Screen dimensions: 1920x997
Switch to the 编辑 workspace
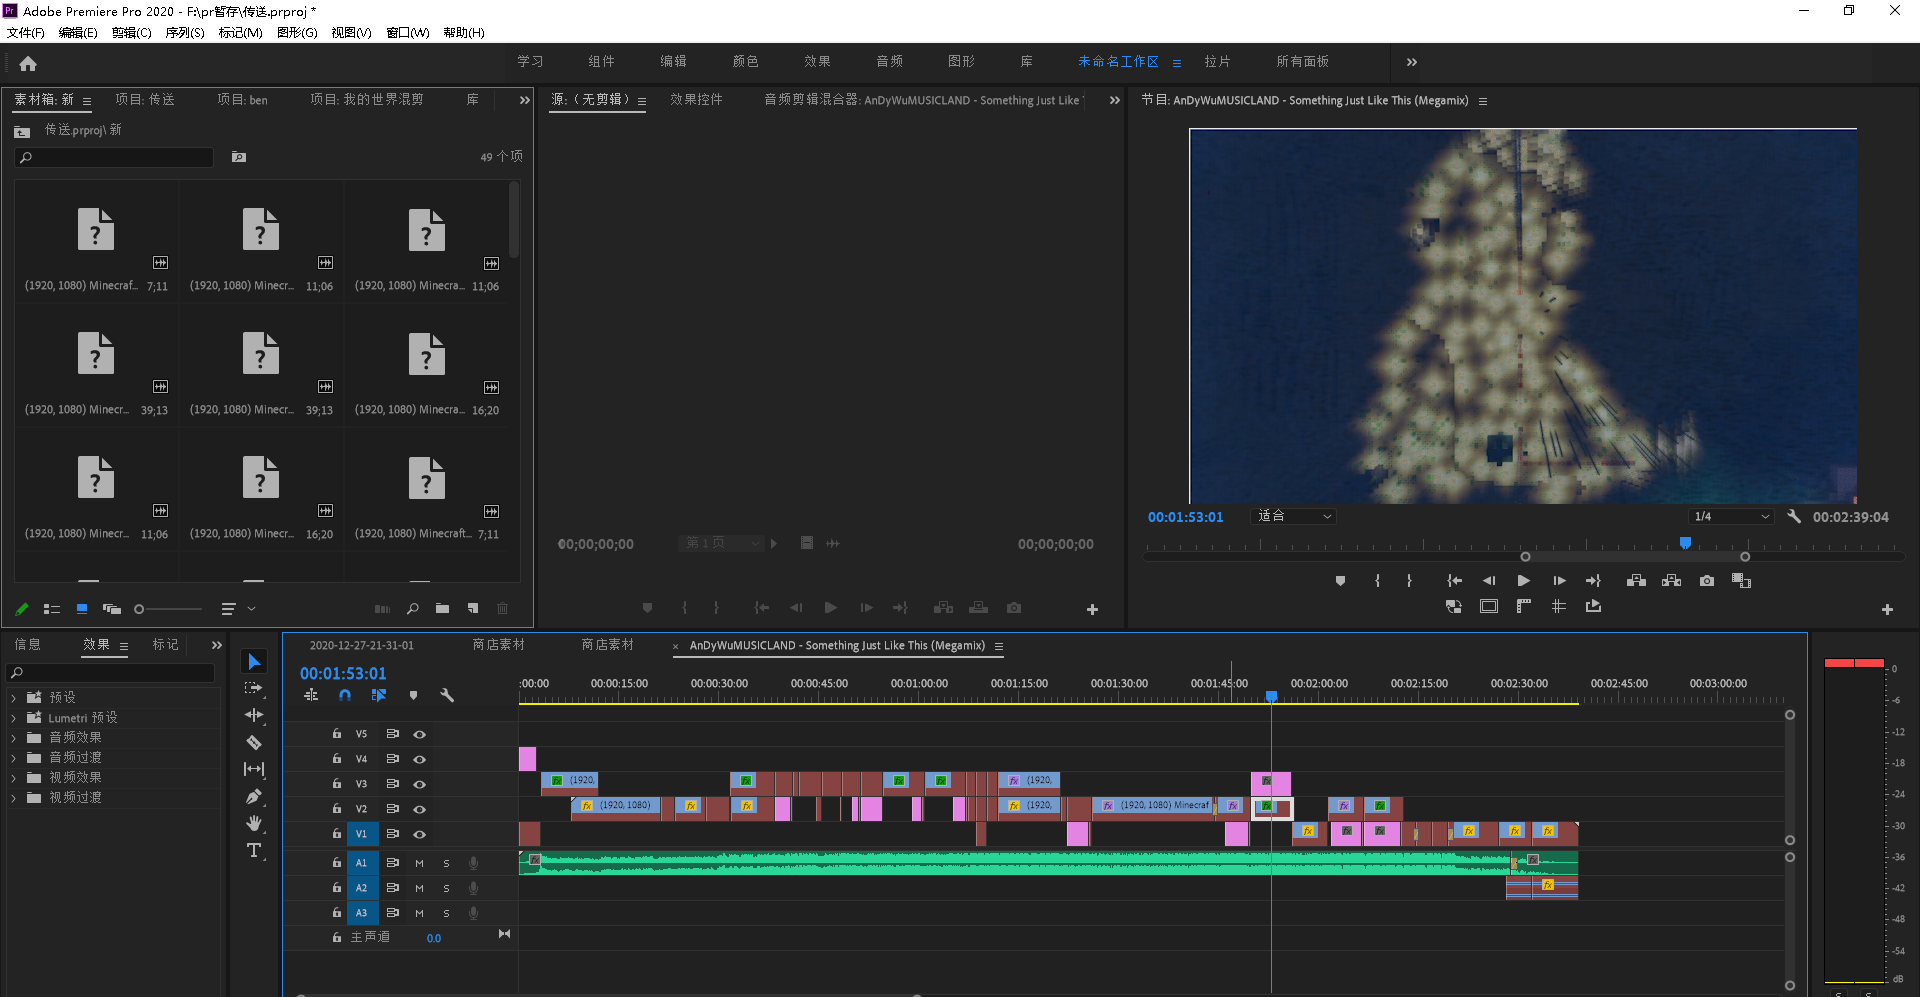click(673, 61)
